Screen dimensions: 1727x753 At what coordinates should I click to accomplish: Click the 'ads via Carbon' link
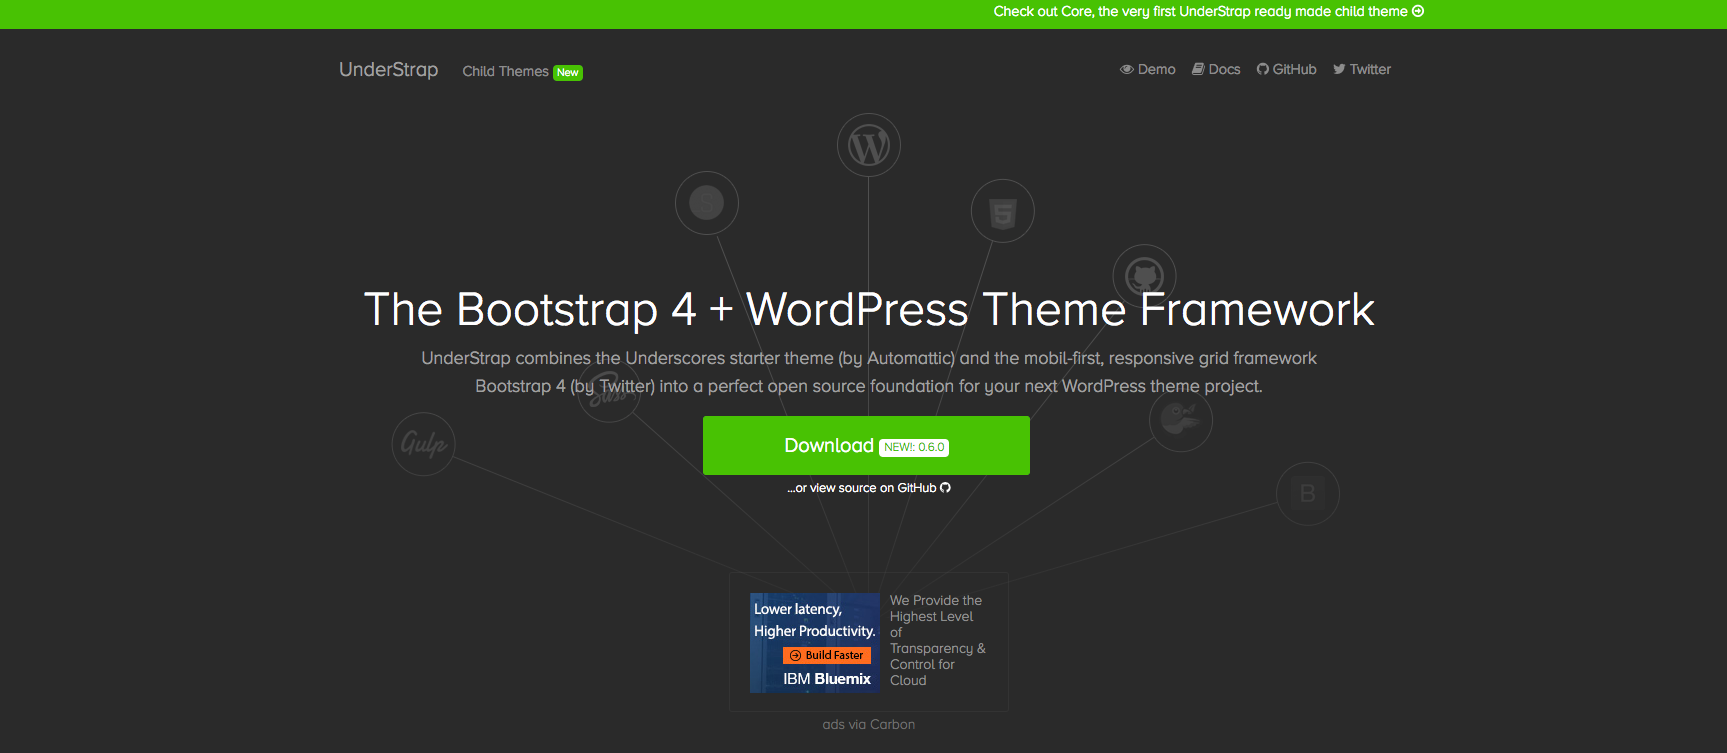click(868, 724)
